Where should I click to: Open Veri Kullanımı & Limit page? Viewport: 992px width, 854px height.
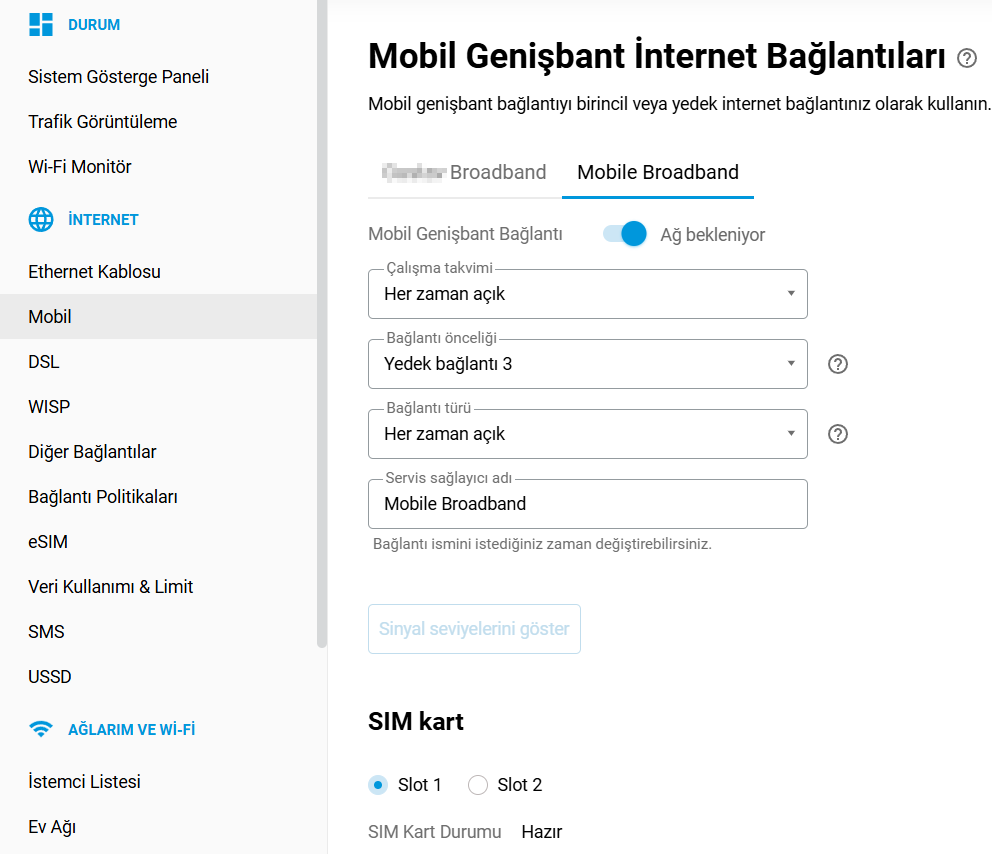110,587
